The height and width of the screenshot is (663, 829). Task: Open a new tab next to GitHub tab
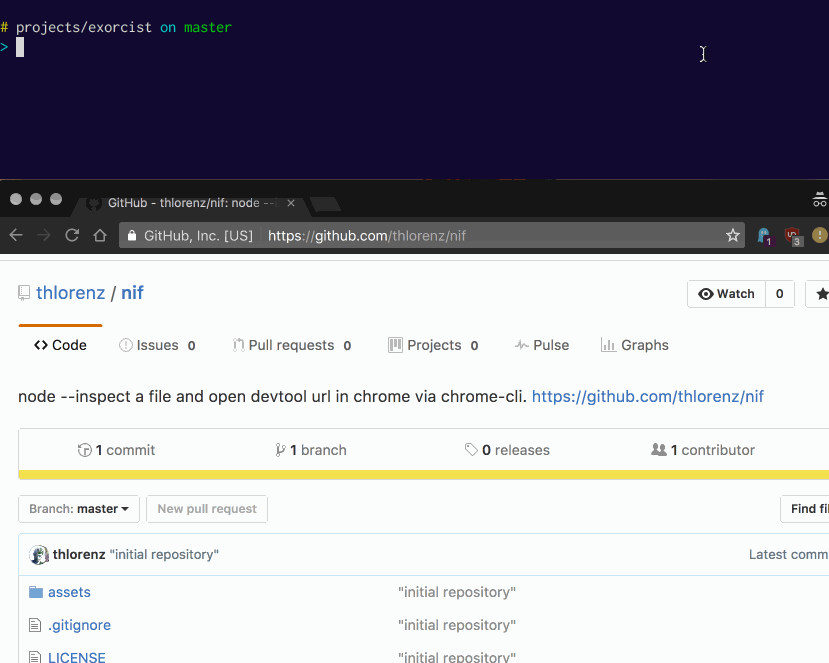(x=325, y=204)
